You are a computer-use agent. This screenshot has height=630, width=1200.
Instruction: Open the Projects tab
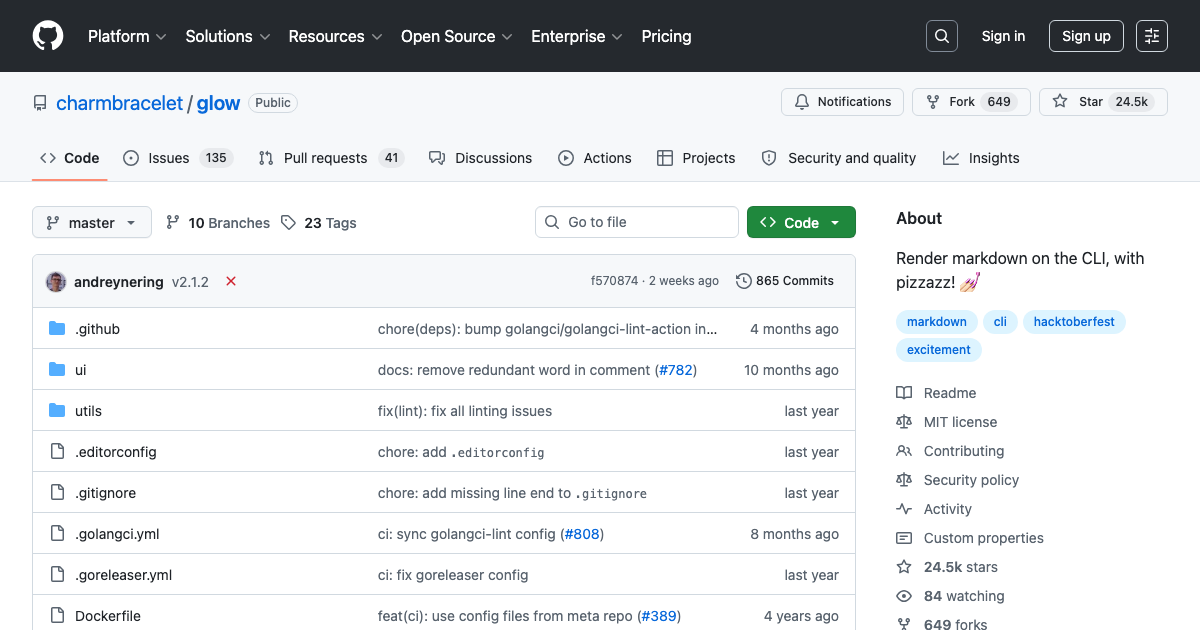click(696, 158)
